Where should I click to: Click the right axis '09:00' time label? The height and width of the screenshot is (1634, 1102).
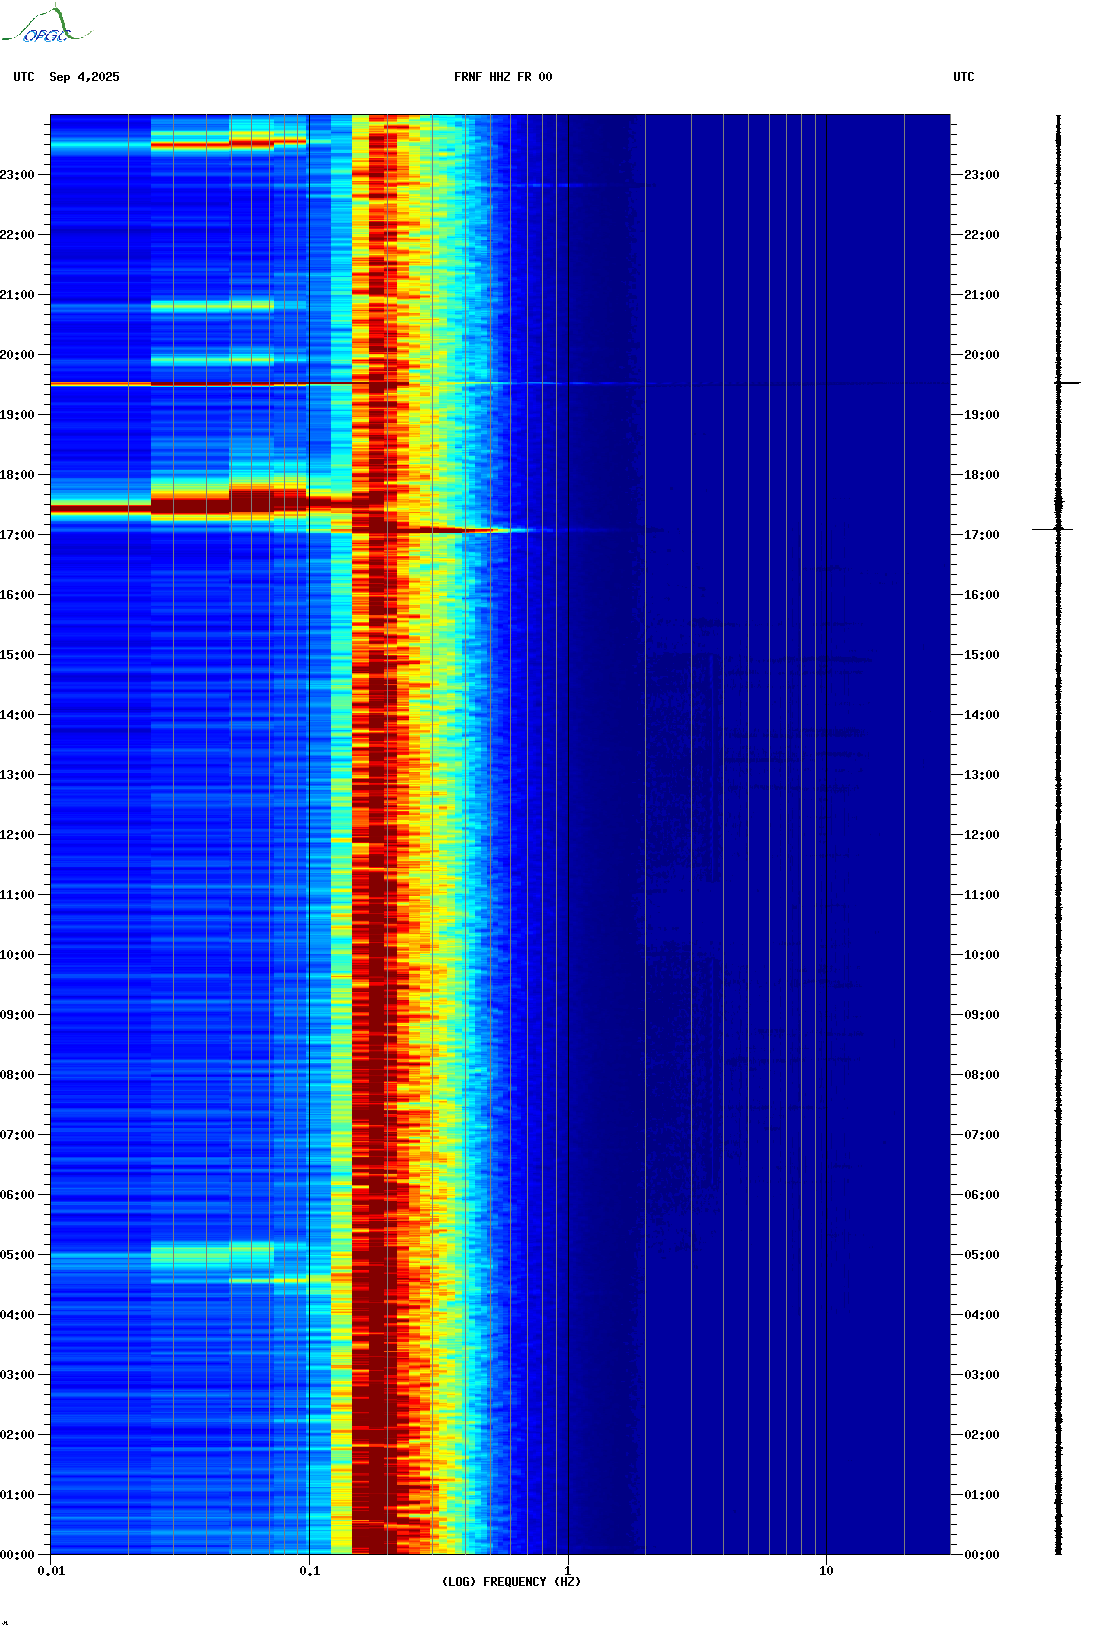point(982,1015)
